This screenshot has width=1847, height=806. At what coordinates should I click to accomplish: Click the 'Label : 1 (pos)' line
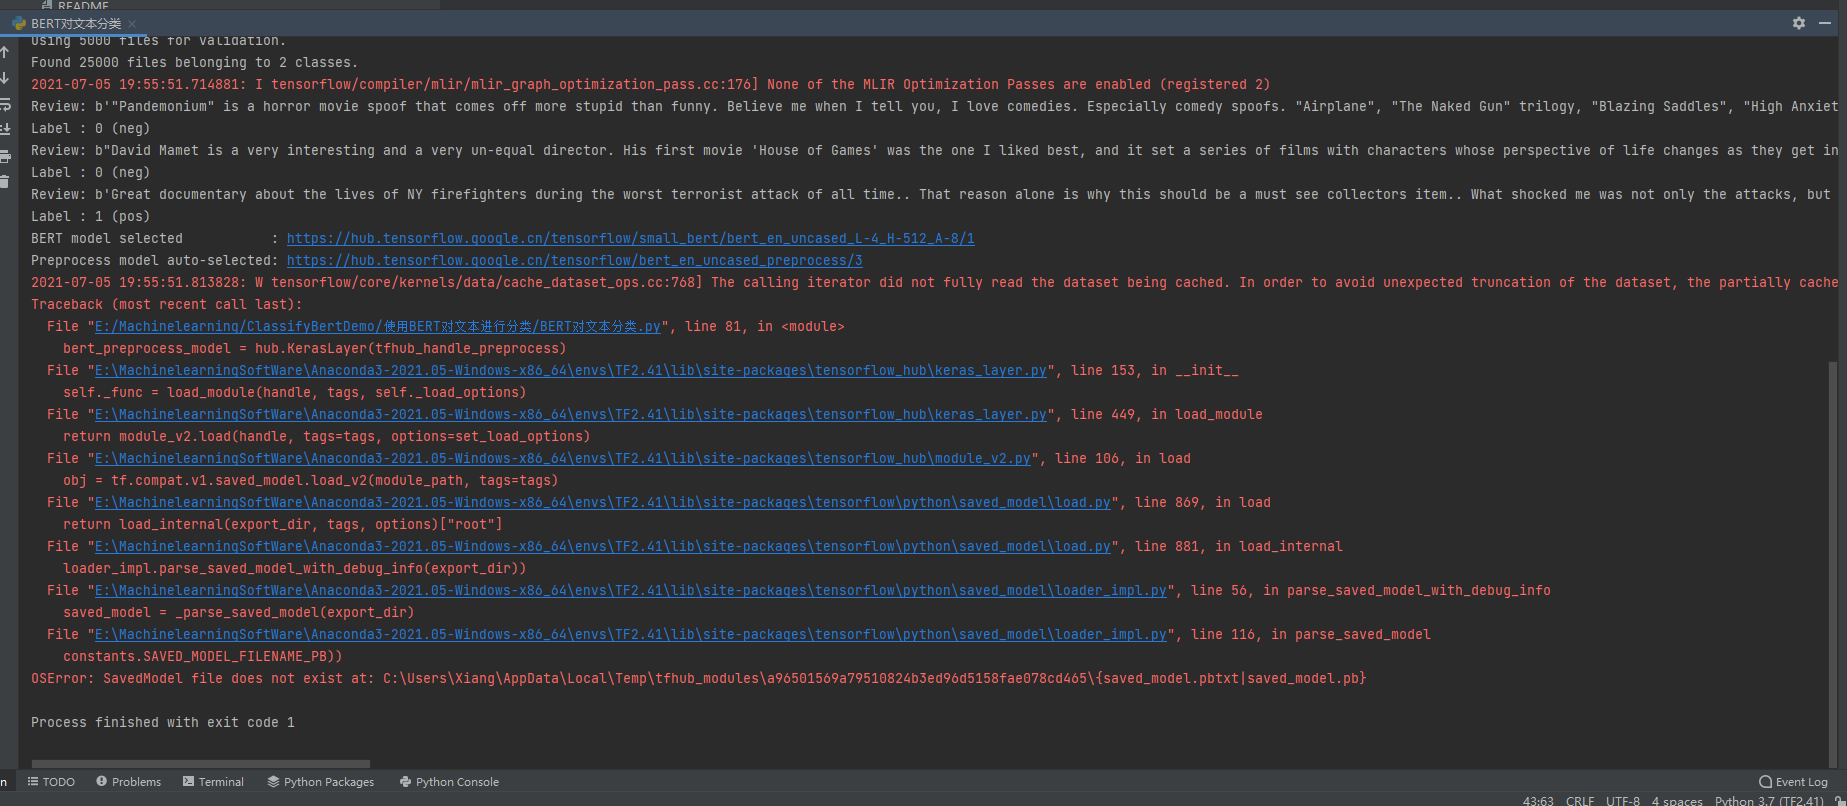(90, 216)
